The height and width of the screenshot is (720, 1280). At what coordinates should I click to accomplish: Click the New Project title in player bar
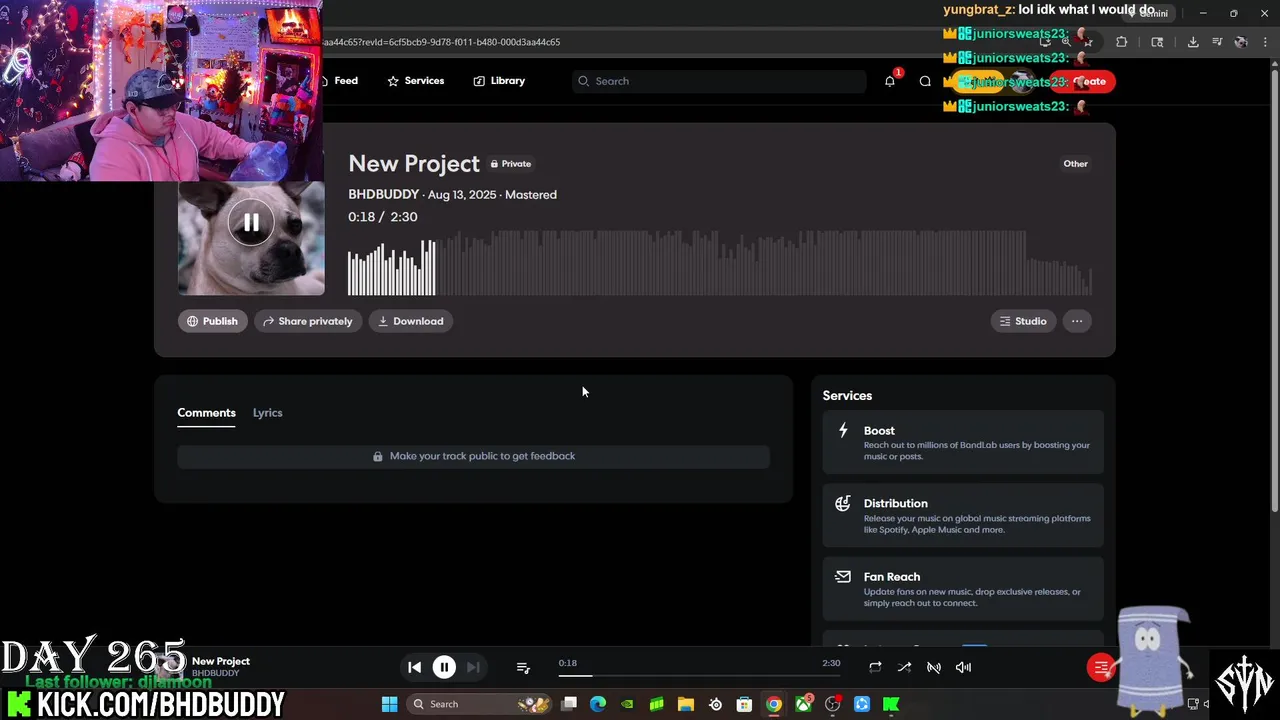pos(221,661)
